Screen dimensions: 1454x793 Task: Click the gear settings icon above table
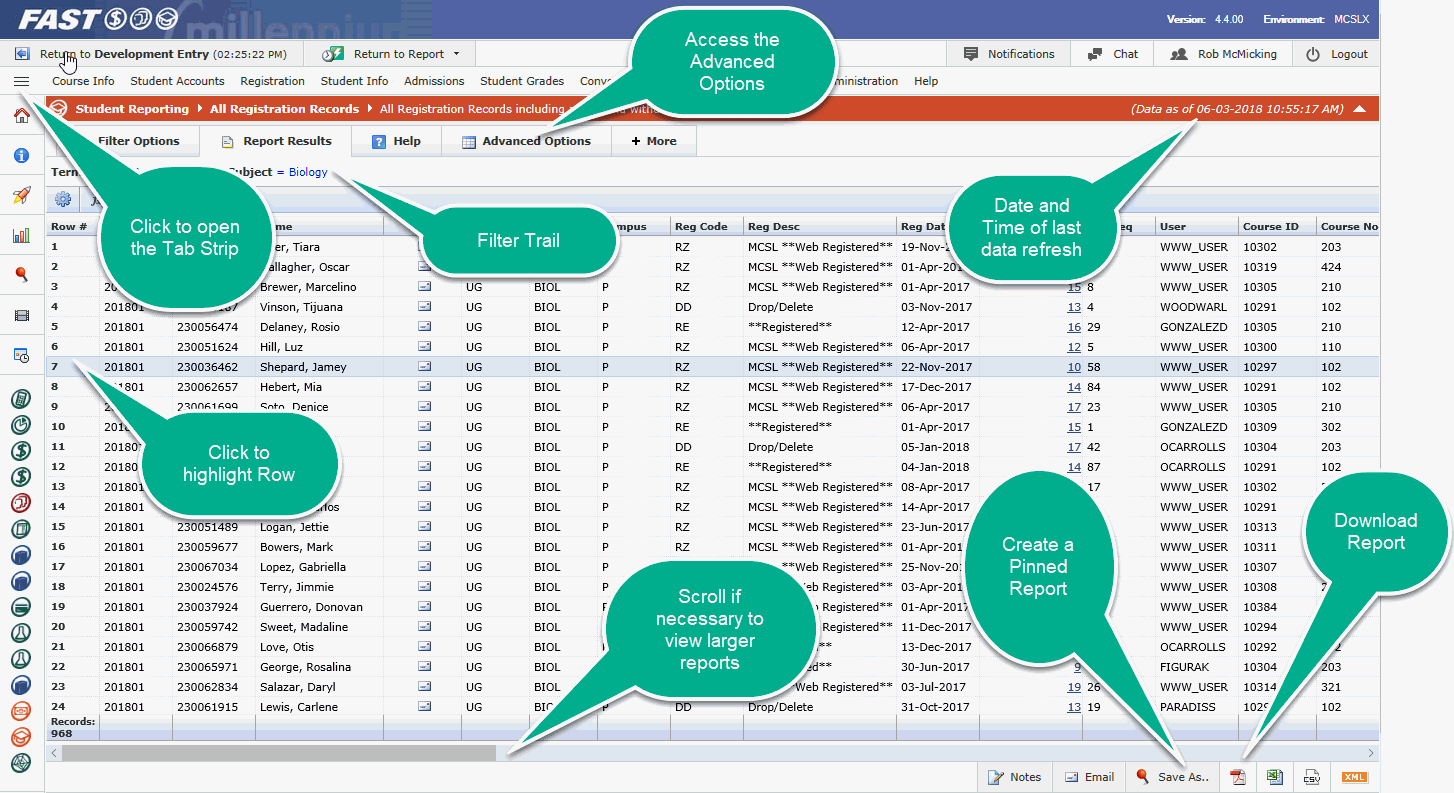point(63,200)
